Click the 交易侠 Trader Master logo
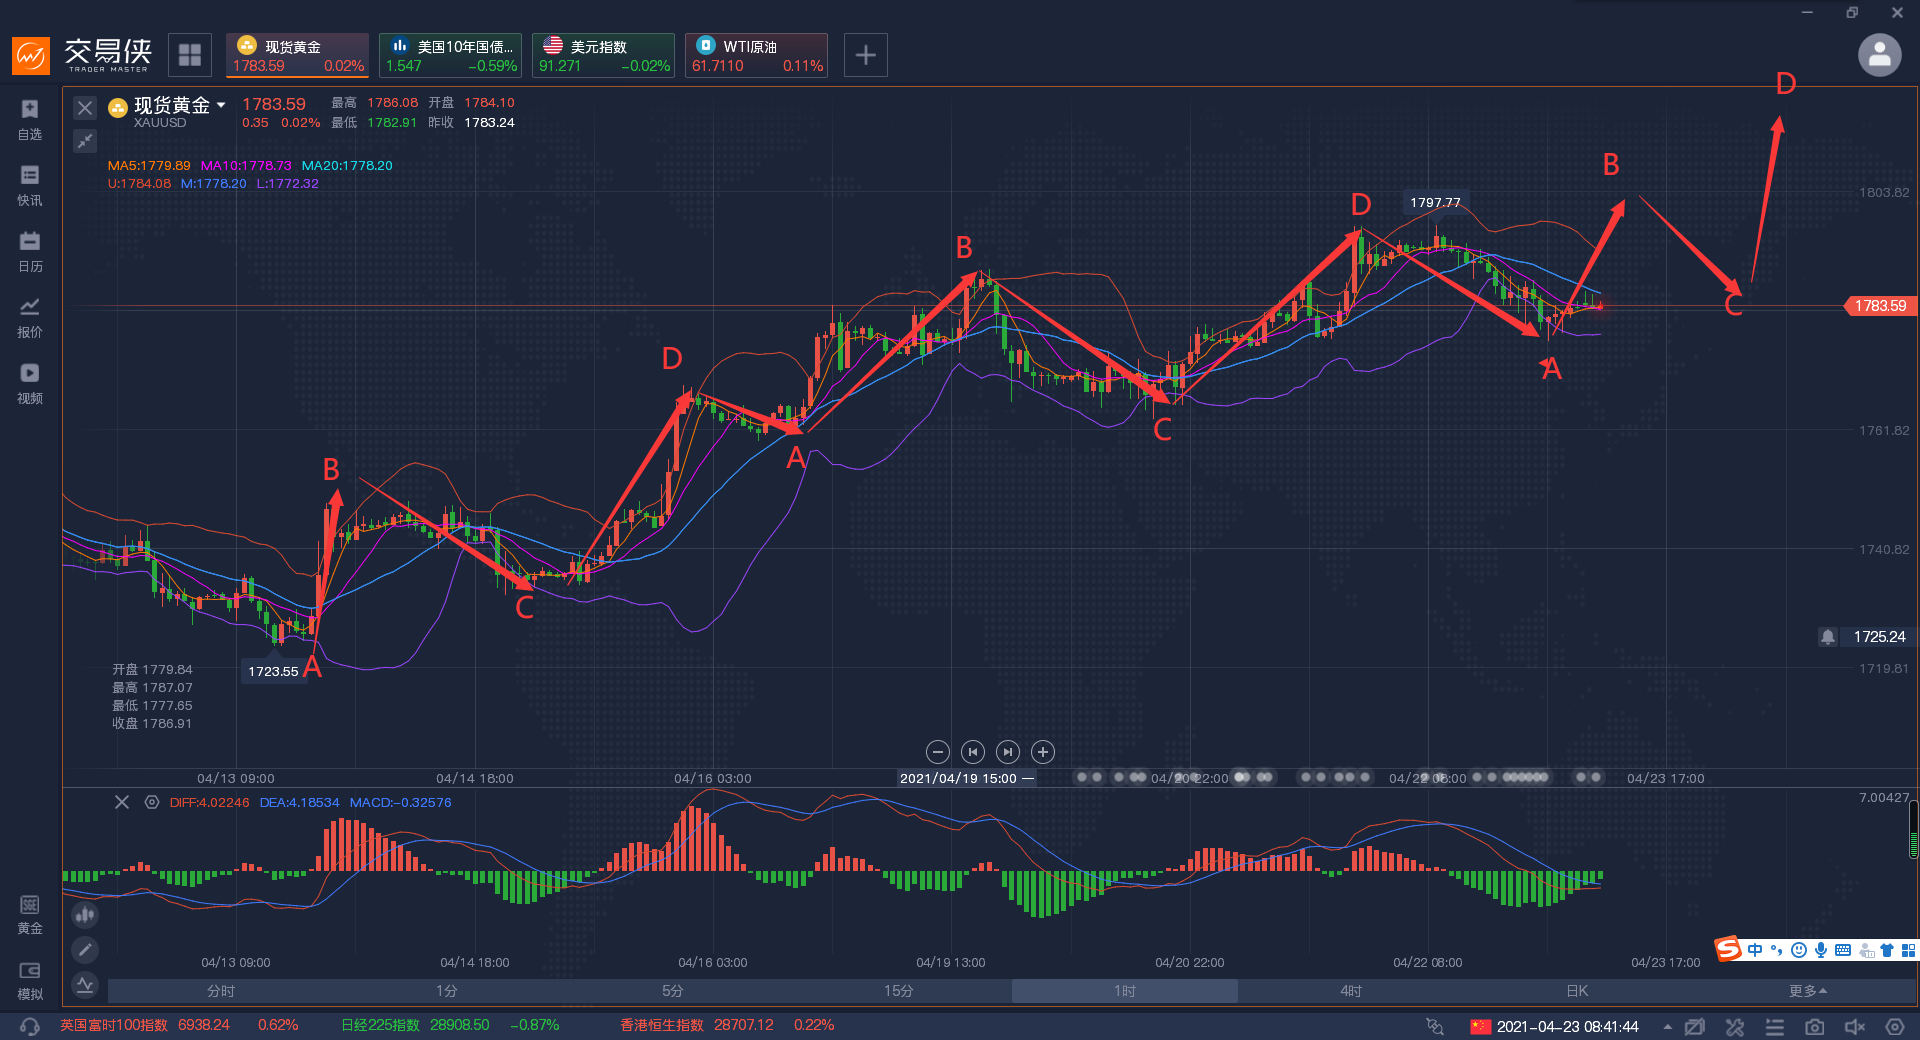Image resolution: width=1920 pixels, height=1040 pixels. coord(82,55)
